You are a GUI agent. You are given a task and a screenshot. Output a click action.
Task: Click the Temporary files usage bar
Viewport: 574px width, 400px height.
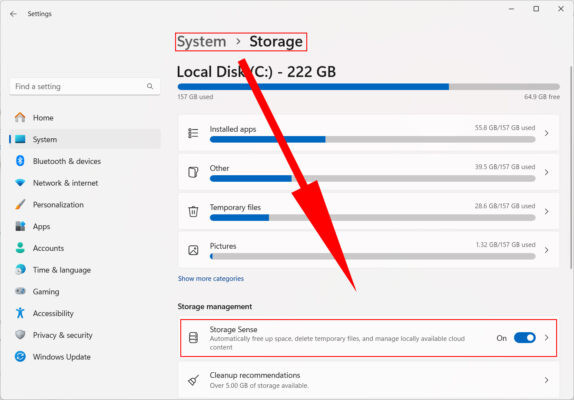(373, 218)
